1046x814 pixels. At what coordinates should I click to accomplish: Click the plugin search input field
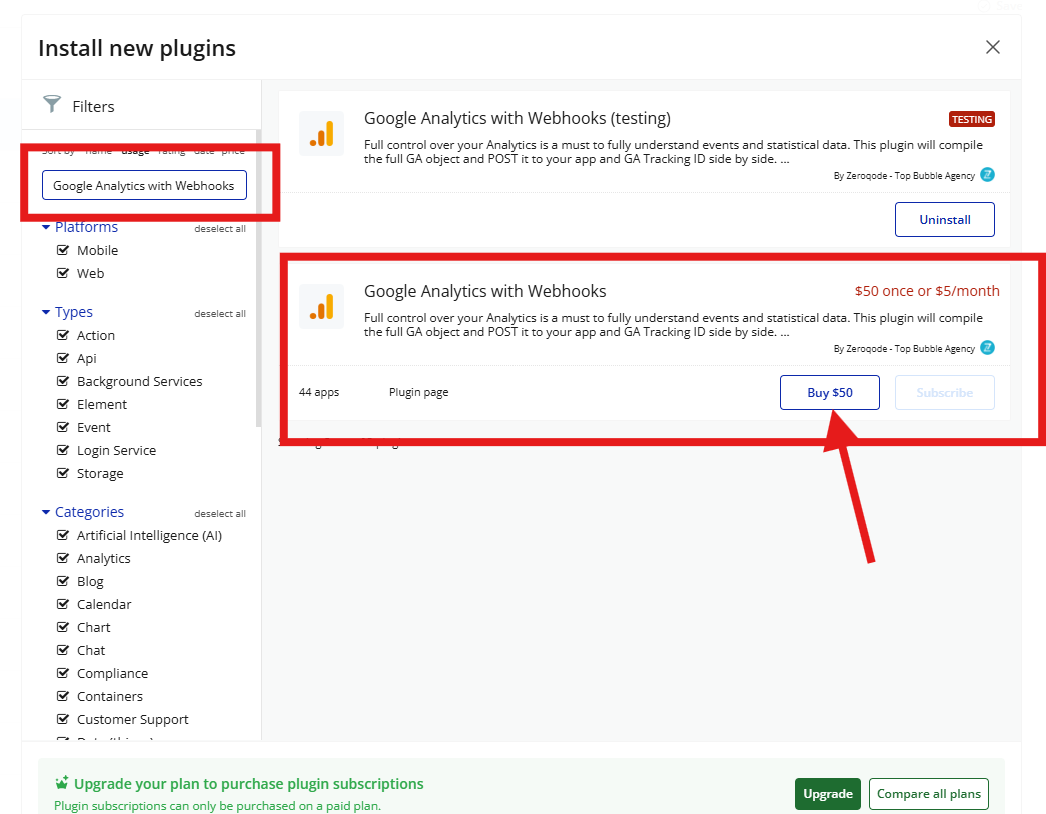pyautogui.click(x=143, y=185)
